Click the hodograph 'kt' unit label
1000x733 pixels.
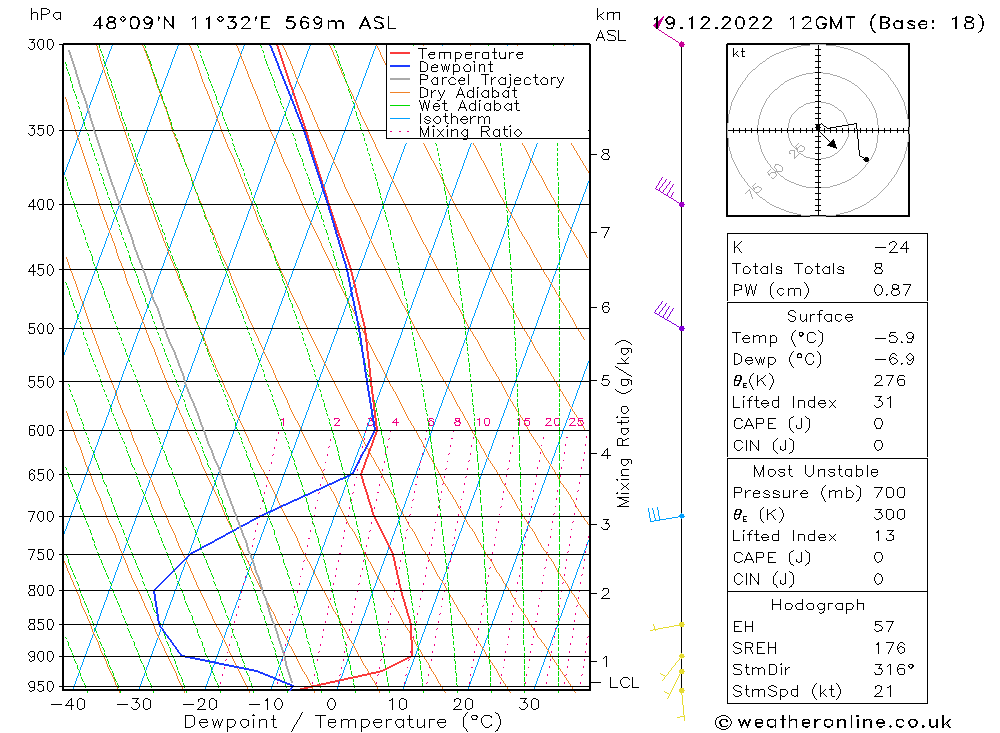coord(739,53)
